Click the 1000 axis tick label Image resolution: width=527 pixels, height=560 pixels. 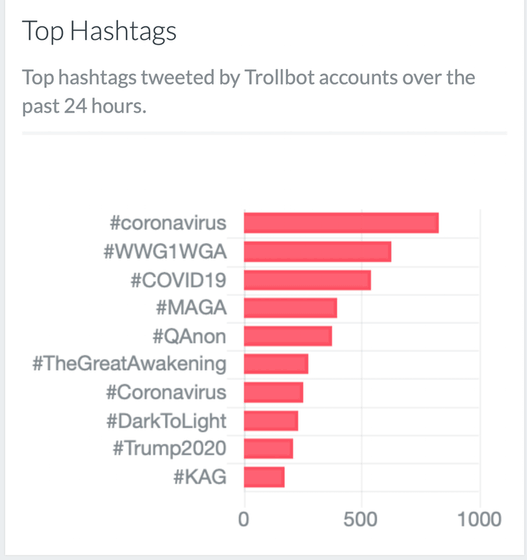(x=480, y=520)
